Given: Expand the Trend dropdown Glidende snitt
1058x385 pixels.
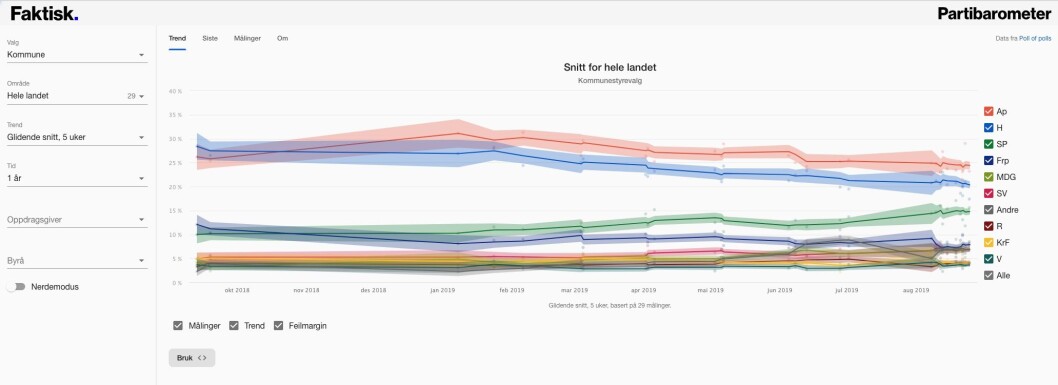Looking at the screenshot, I should [77, 137].
